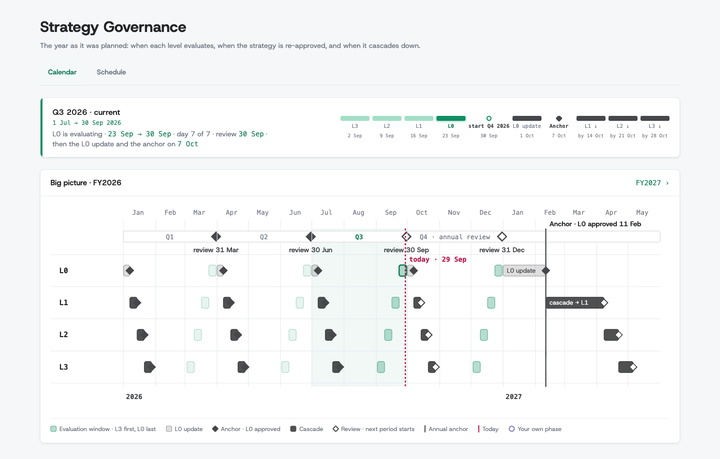Select the Q4 annual review label
This screenshot has height=459, width=720.
[455, 237]
